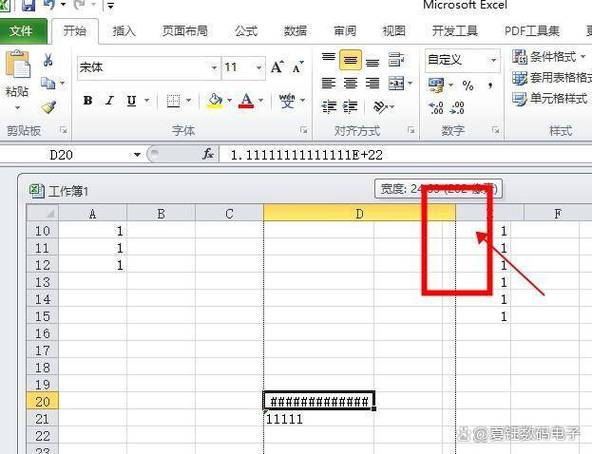Toggle middle vertical alignment
The height and width of the screenshot is (454, 592).
pos(350,60)
